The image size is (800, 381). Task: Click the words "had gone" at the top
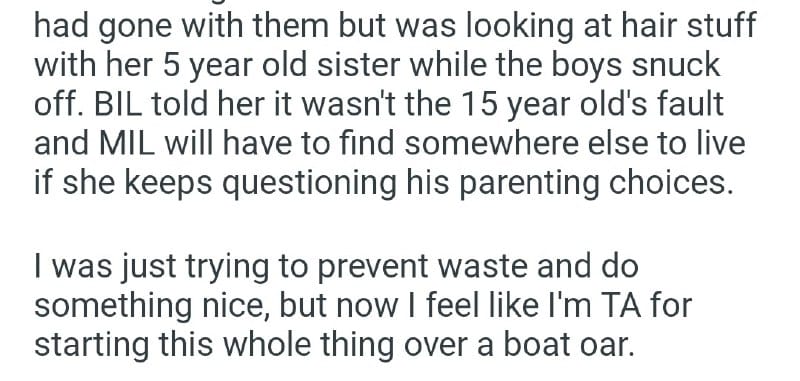tap(103, 26)
